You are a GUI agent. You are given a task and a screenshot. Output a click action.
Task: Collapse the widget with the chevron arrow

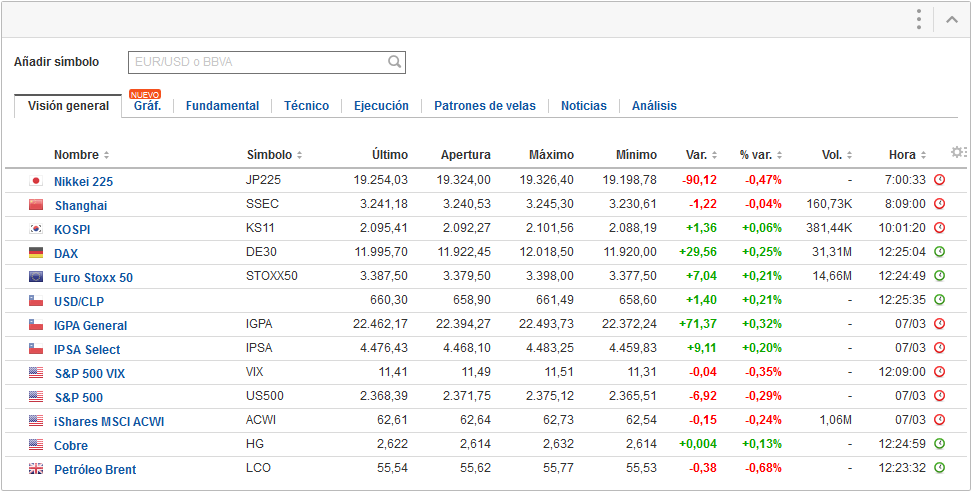(x=951, y=19)
